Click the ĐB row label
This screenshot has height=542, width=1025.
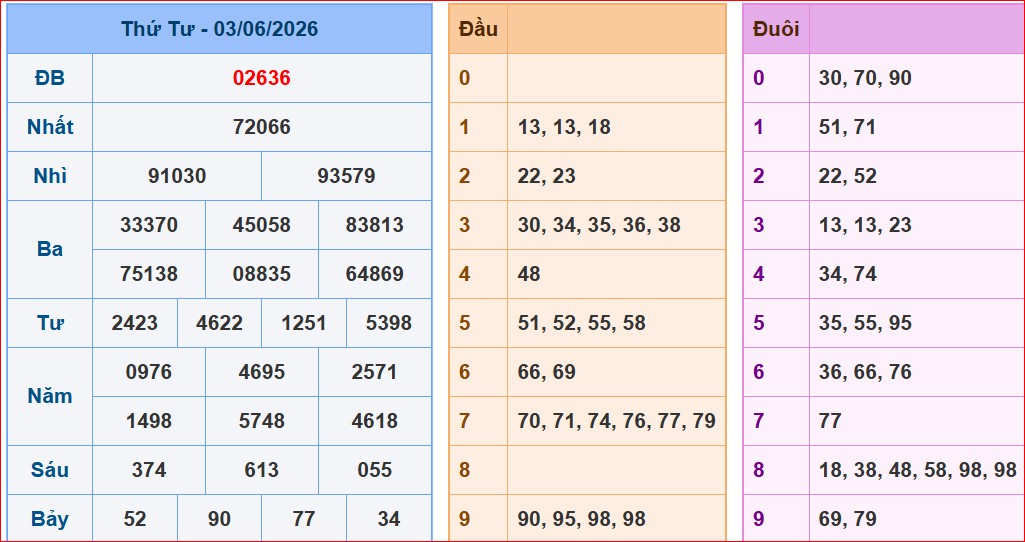tap(50, 78)
